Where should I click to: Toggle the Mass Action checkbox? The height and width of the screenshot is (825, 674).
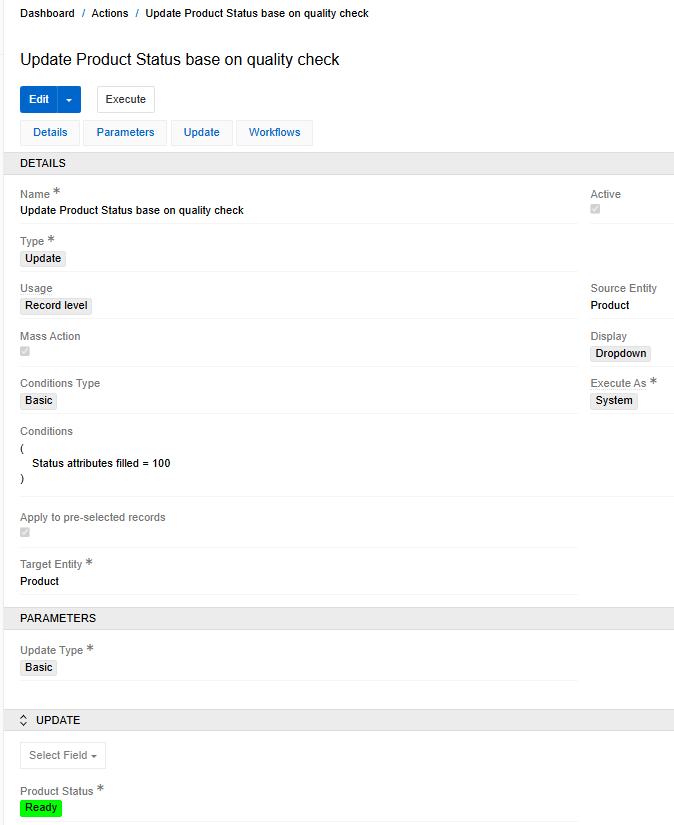tap(25, 351)
